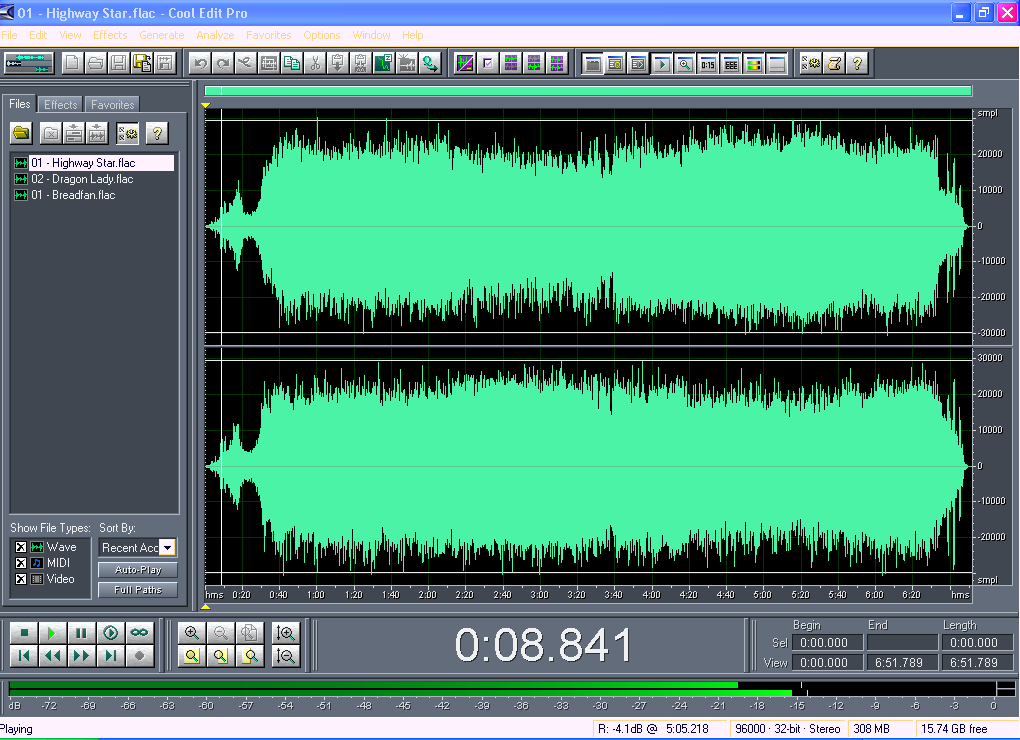Viewport: 1020px width, 740px height.
Task: Open file icon in Files panel
Action: (21, 133)
